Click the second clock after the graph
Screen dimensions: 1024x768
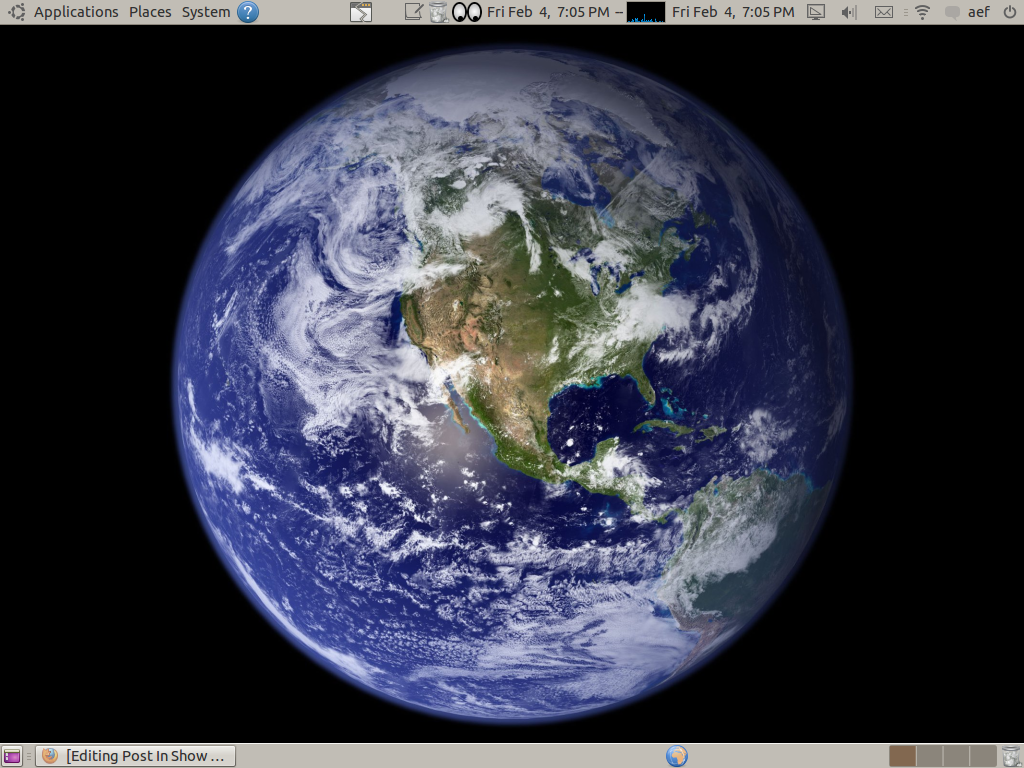[733, 12]
